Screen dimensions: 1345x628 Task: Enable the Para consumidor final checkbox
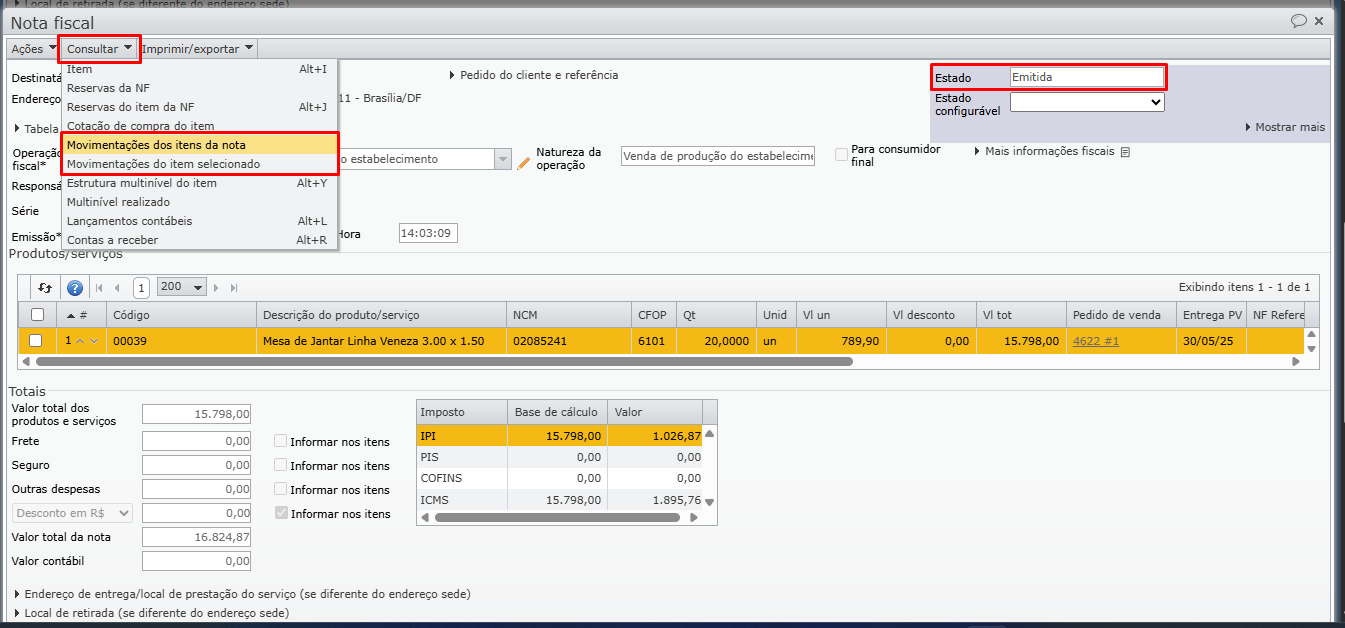pos(841,155)
